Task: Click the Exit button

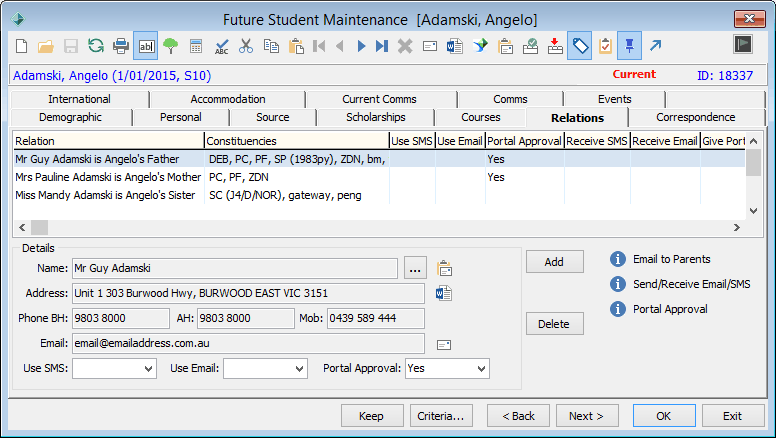Action: [733, 416]
